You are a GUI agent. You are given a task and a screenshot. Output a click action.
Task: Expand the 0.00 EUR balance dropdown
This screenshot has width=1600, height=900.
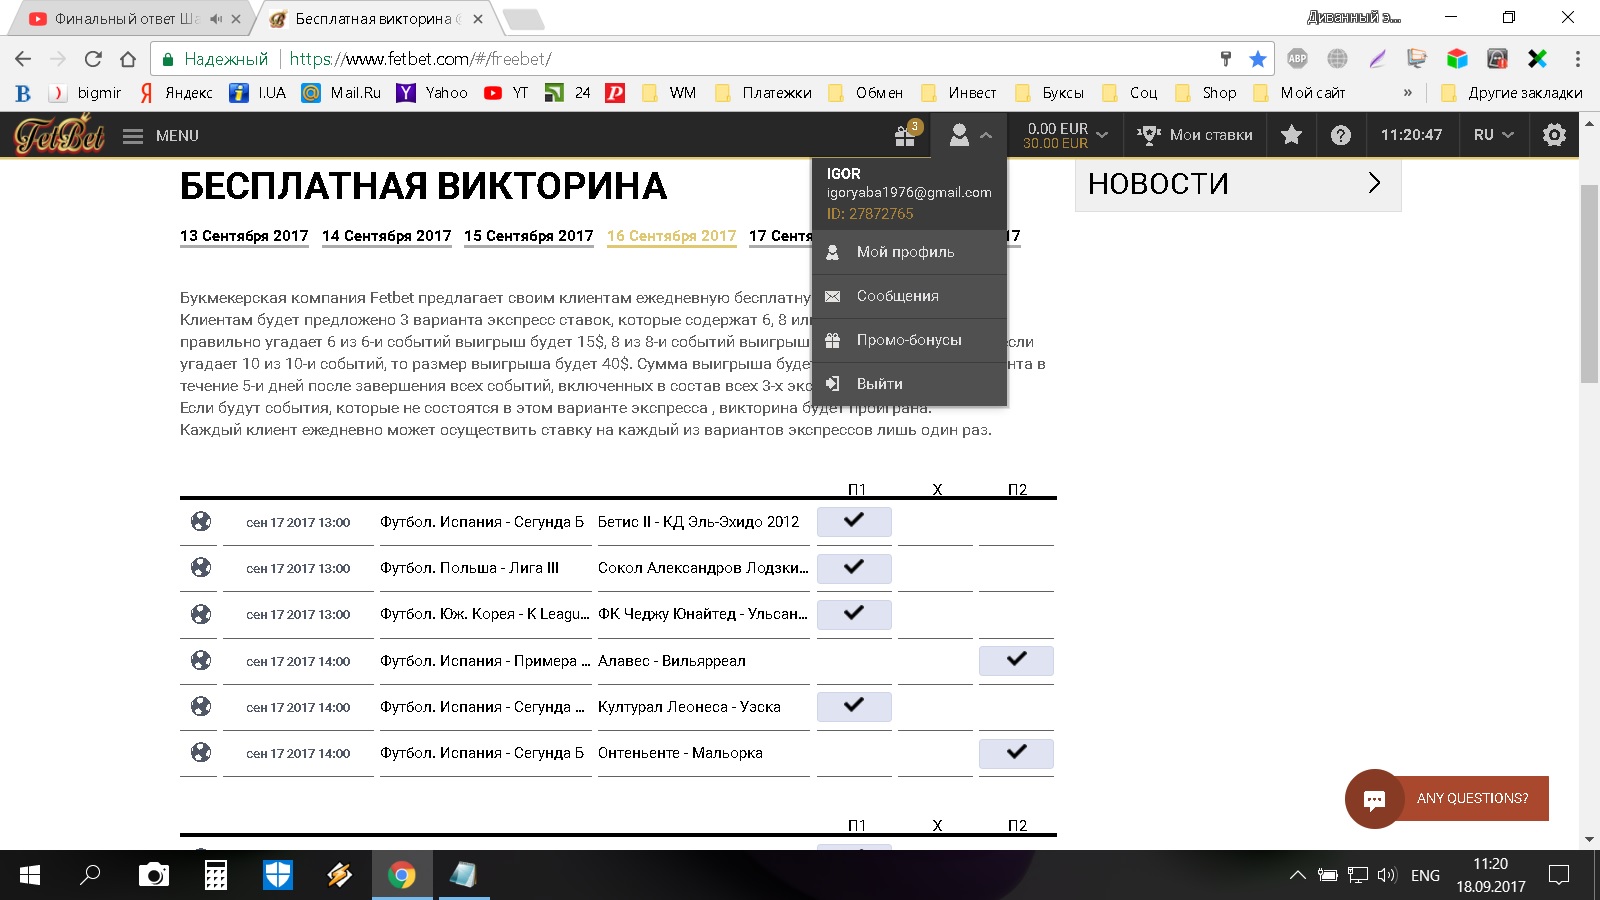coord(1066,135)
